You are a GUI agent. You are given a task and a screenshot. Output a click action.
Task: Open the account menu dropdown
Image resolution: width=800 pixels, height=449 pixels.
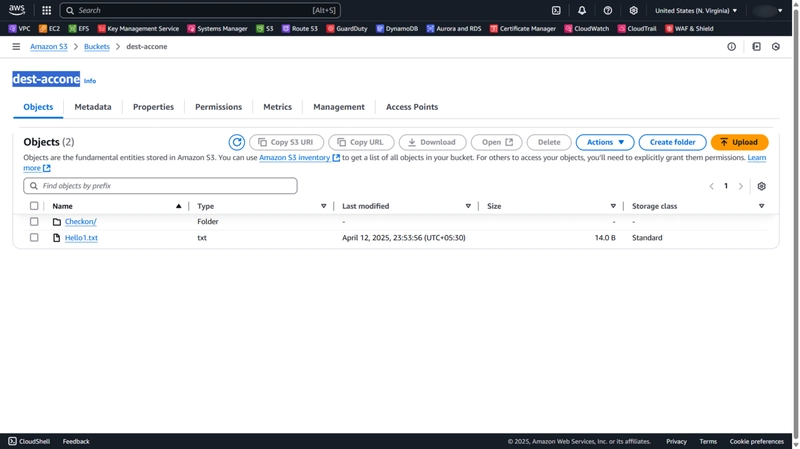(767, 10)
